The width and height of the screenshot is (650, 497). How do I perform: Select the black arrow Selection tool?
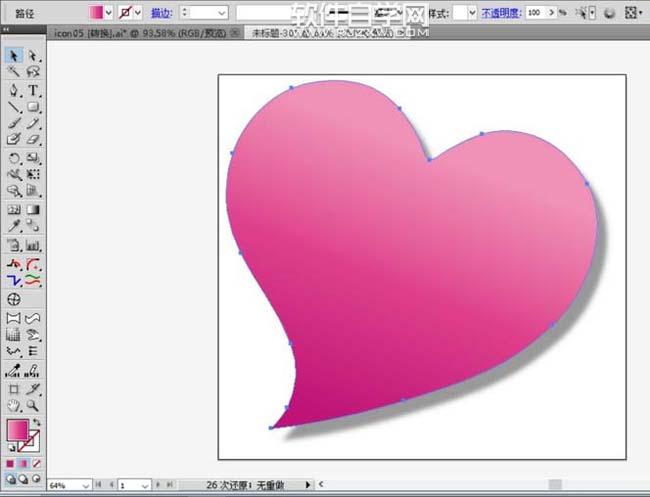click(14, 56)
